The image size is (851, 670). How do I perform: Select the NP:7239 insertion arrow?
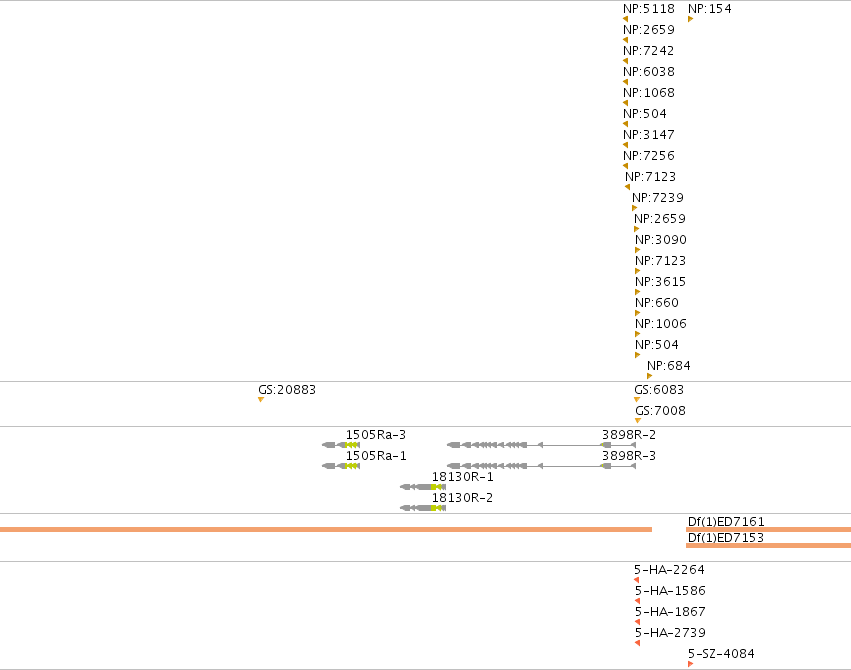point(634,208)
